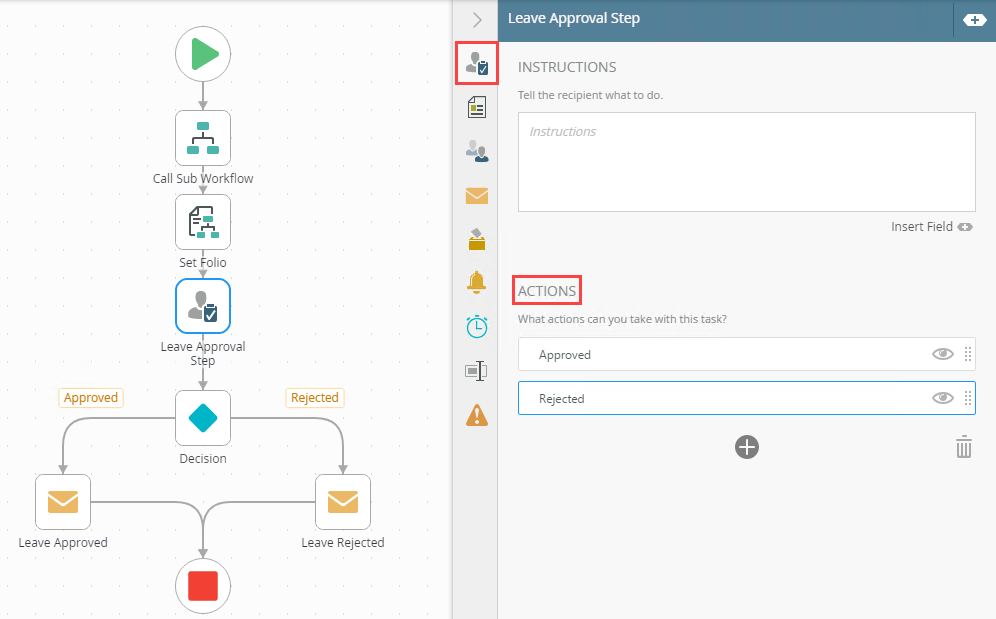The height and width of the screenshot is (619, 996).
Task: Grab the Rejected action drag handle
Action: 968,398
